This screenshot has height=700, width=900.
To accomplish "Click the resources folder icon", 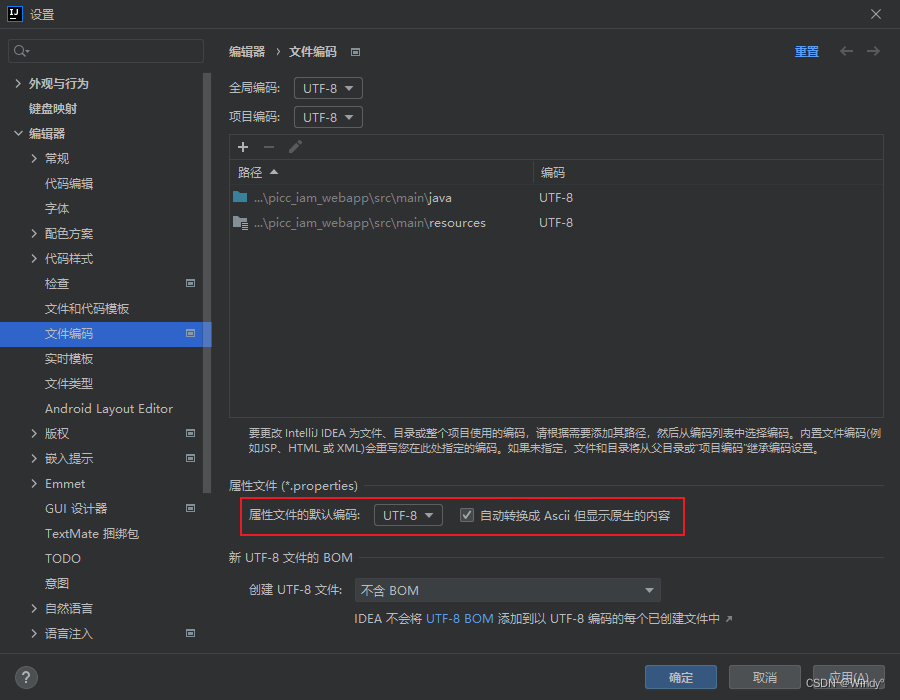I will [240, 223].
